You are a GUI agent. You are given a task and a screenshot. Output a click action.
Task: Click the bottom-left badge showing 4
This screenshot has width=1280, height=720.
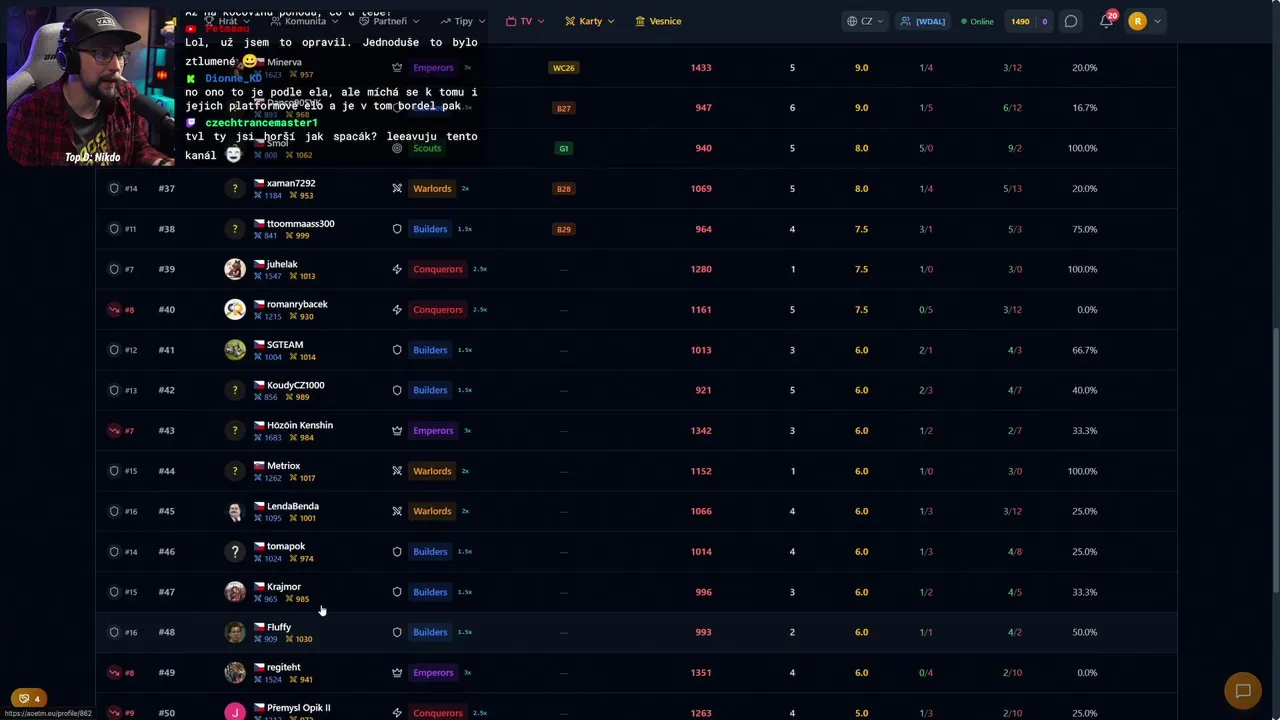click(x=30, y=699)
